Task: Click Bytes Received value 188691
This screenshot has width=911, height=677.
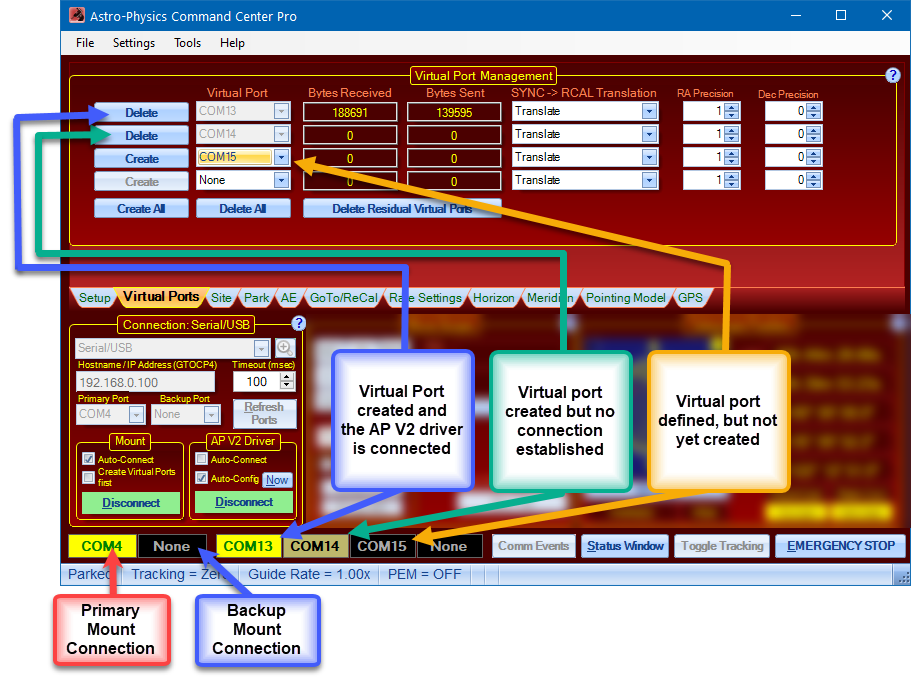Action: (350, 112)
